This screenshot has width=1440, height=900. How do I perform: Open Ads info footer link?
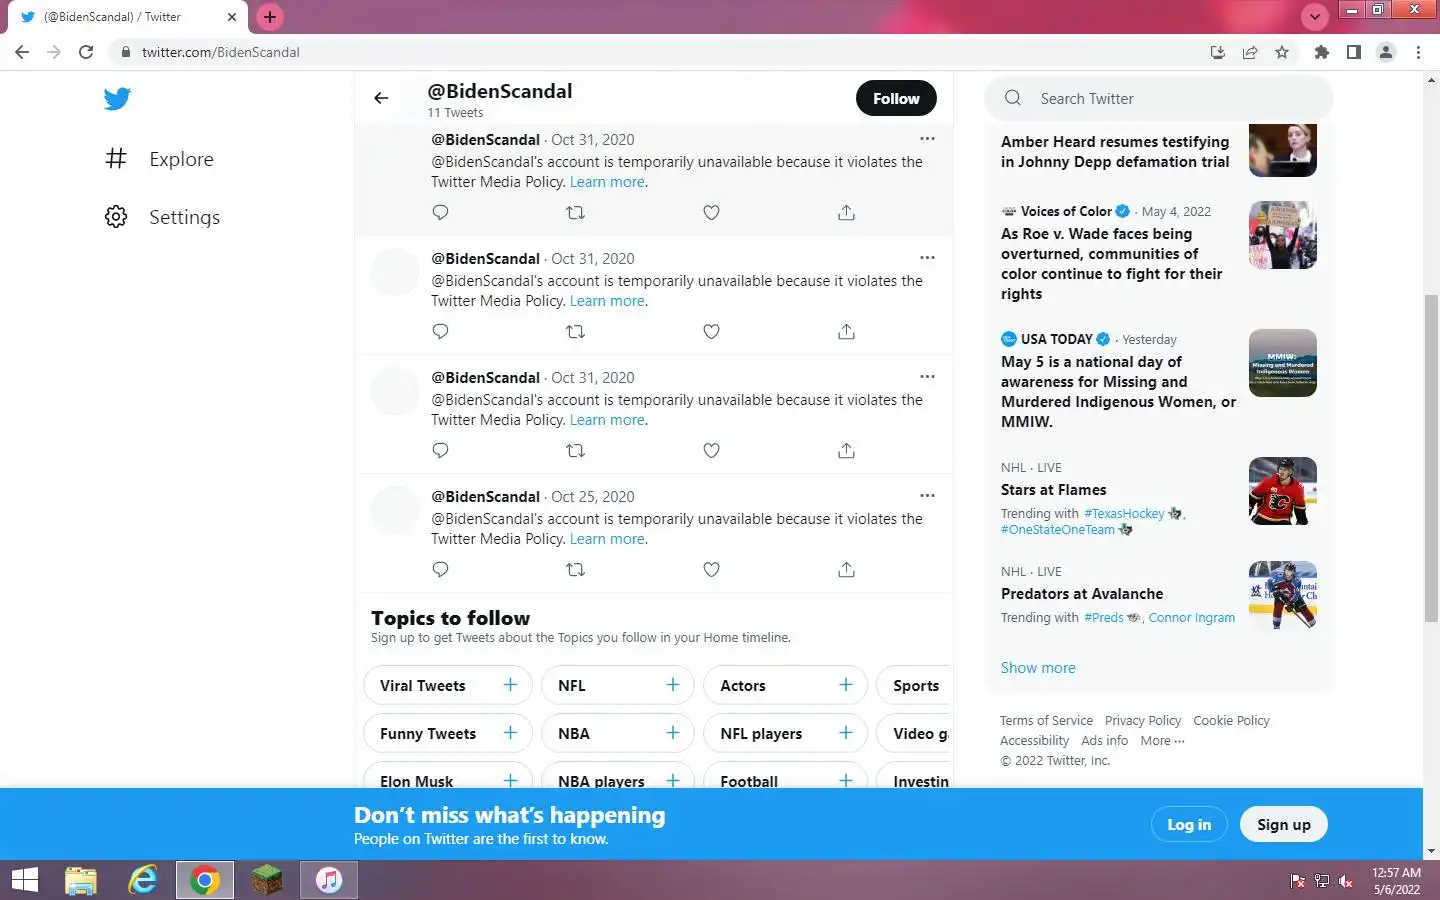(x=1104, y=741)
